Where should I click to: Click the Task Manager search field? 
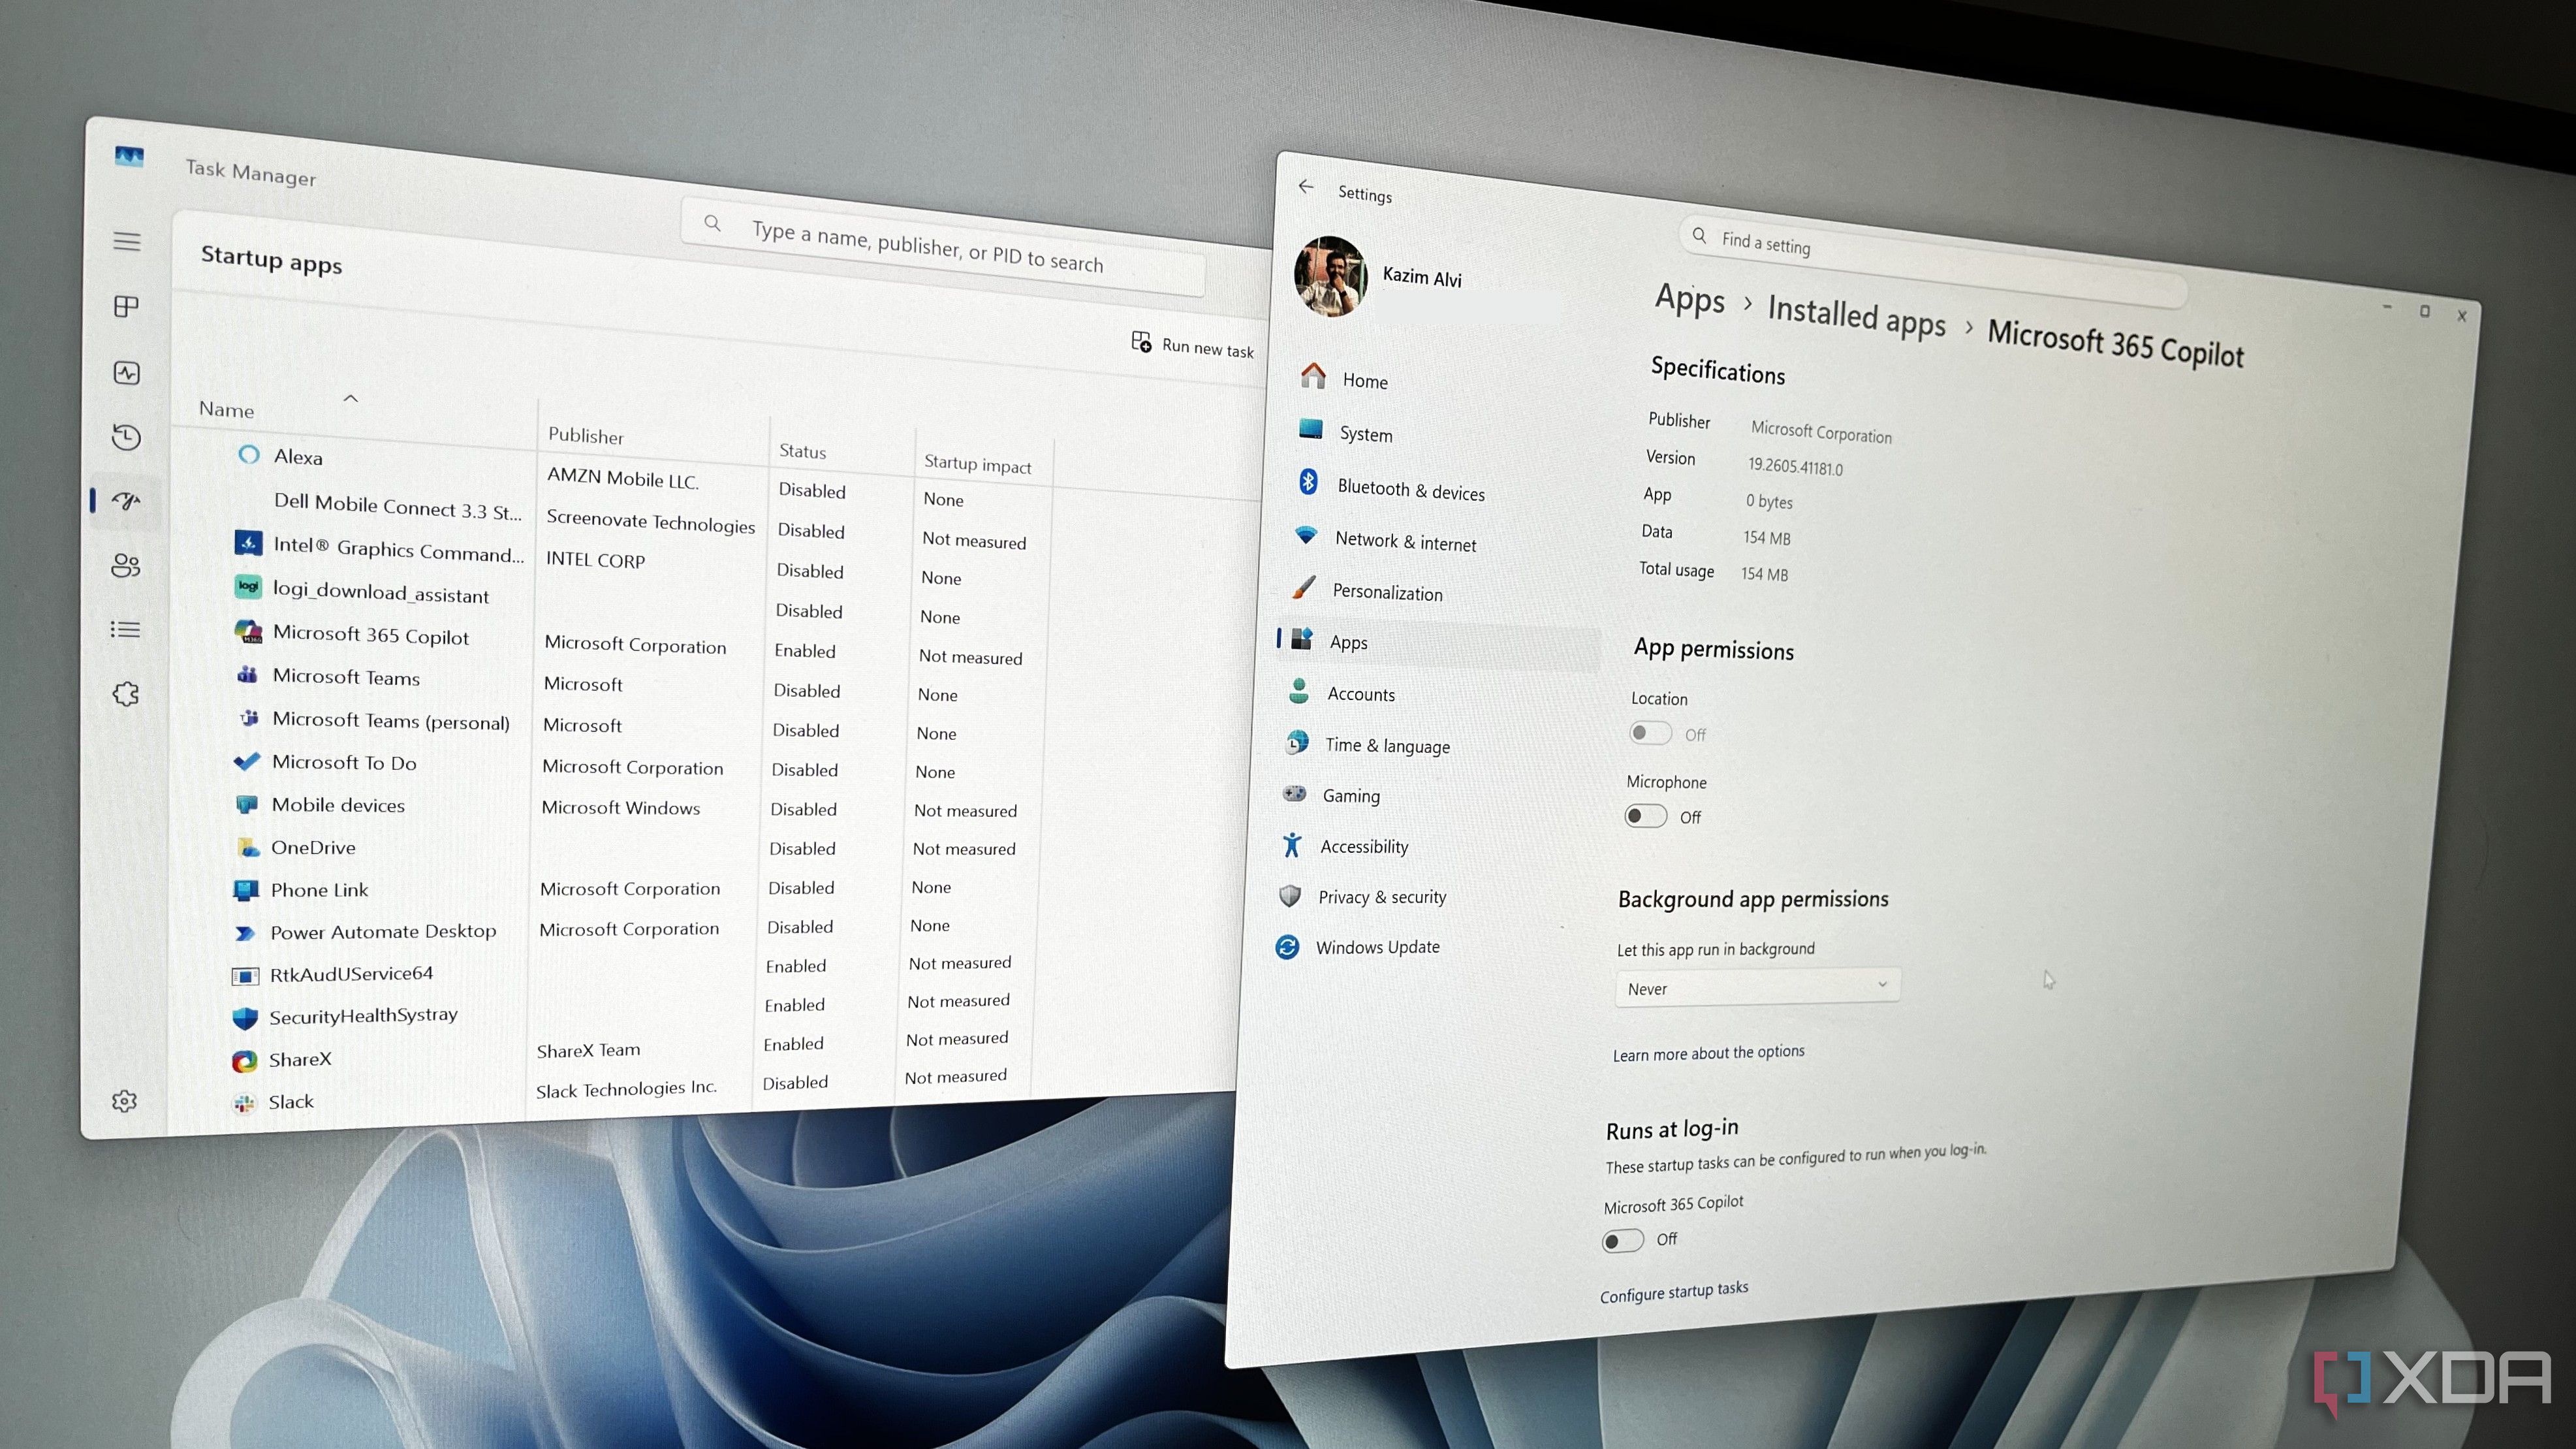[943, 246]
